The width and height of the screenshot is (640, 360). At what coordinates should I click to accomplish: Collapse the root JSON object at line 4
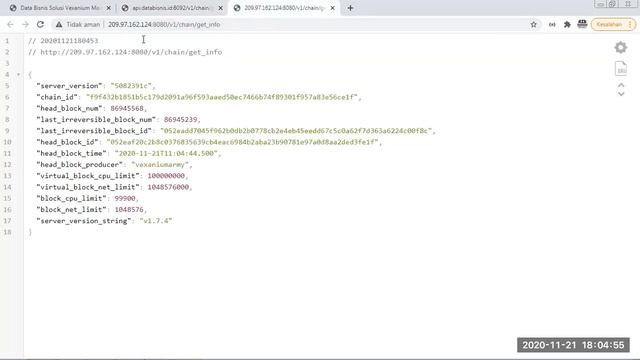[x=18, y=75]
